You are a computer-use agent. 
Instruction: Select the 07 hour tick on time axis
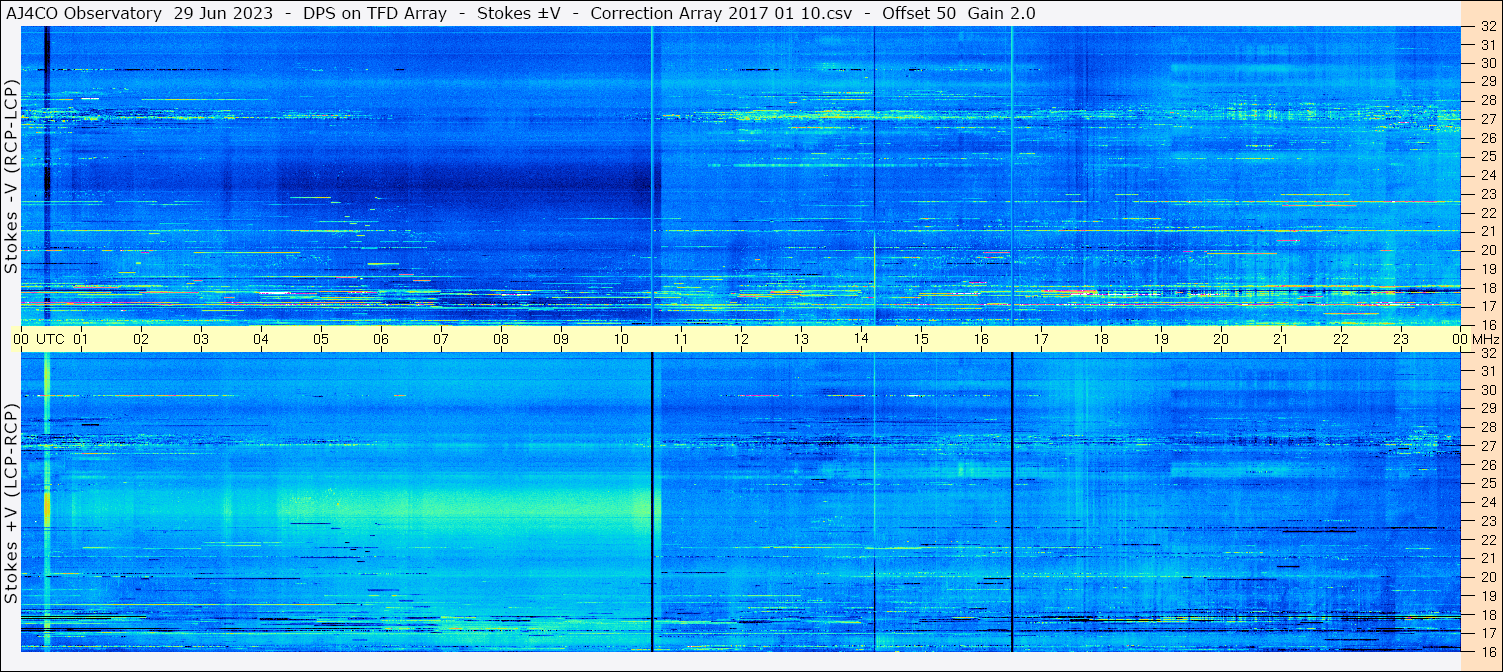441,339
